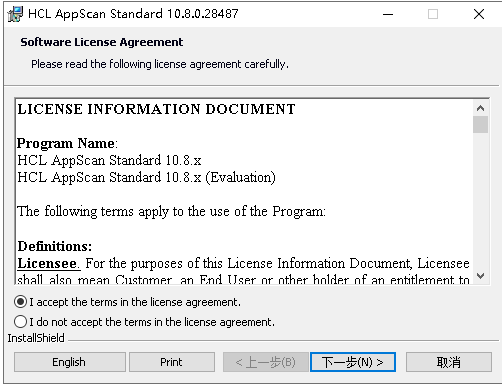Click the Definitions: heading in license

click(55, 246)
